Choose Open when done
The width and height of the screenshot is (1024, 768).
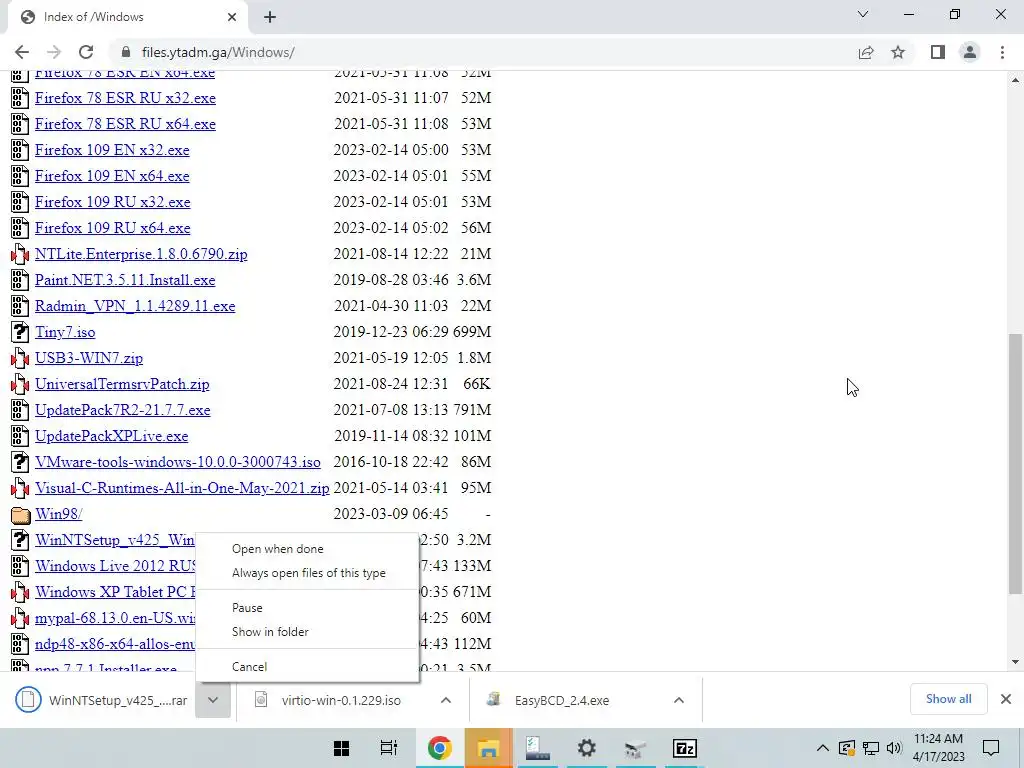278,549
